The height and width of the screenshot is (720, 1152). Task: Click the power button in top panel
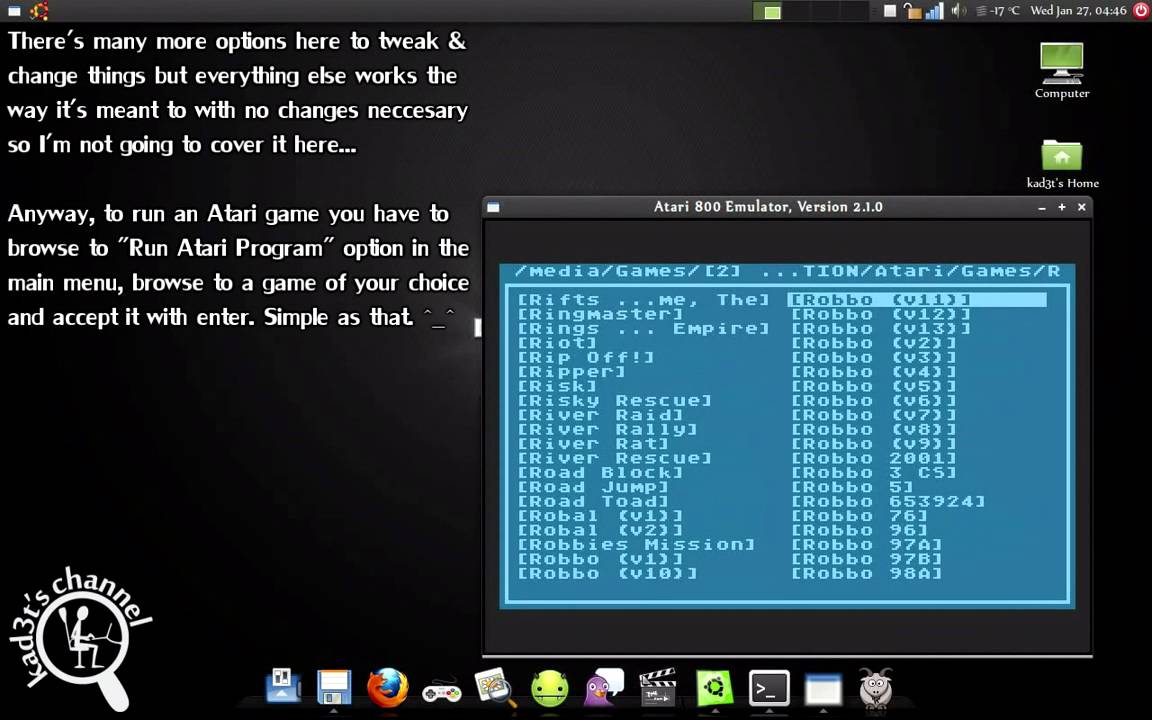[x=1141, y=10]
